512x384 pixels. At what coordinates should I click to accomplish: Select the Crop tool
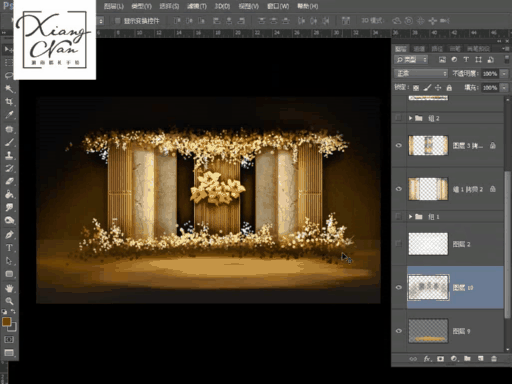pyautogui.click(x=9, y=102)
